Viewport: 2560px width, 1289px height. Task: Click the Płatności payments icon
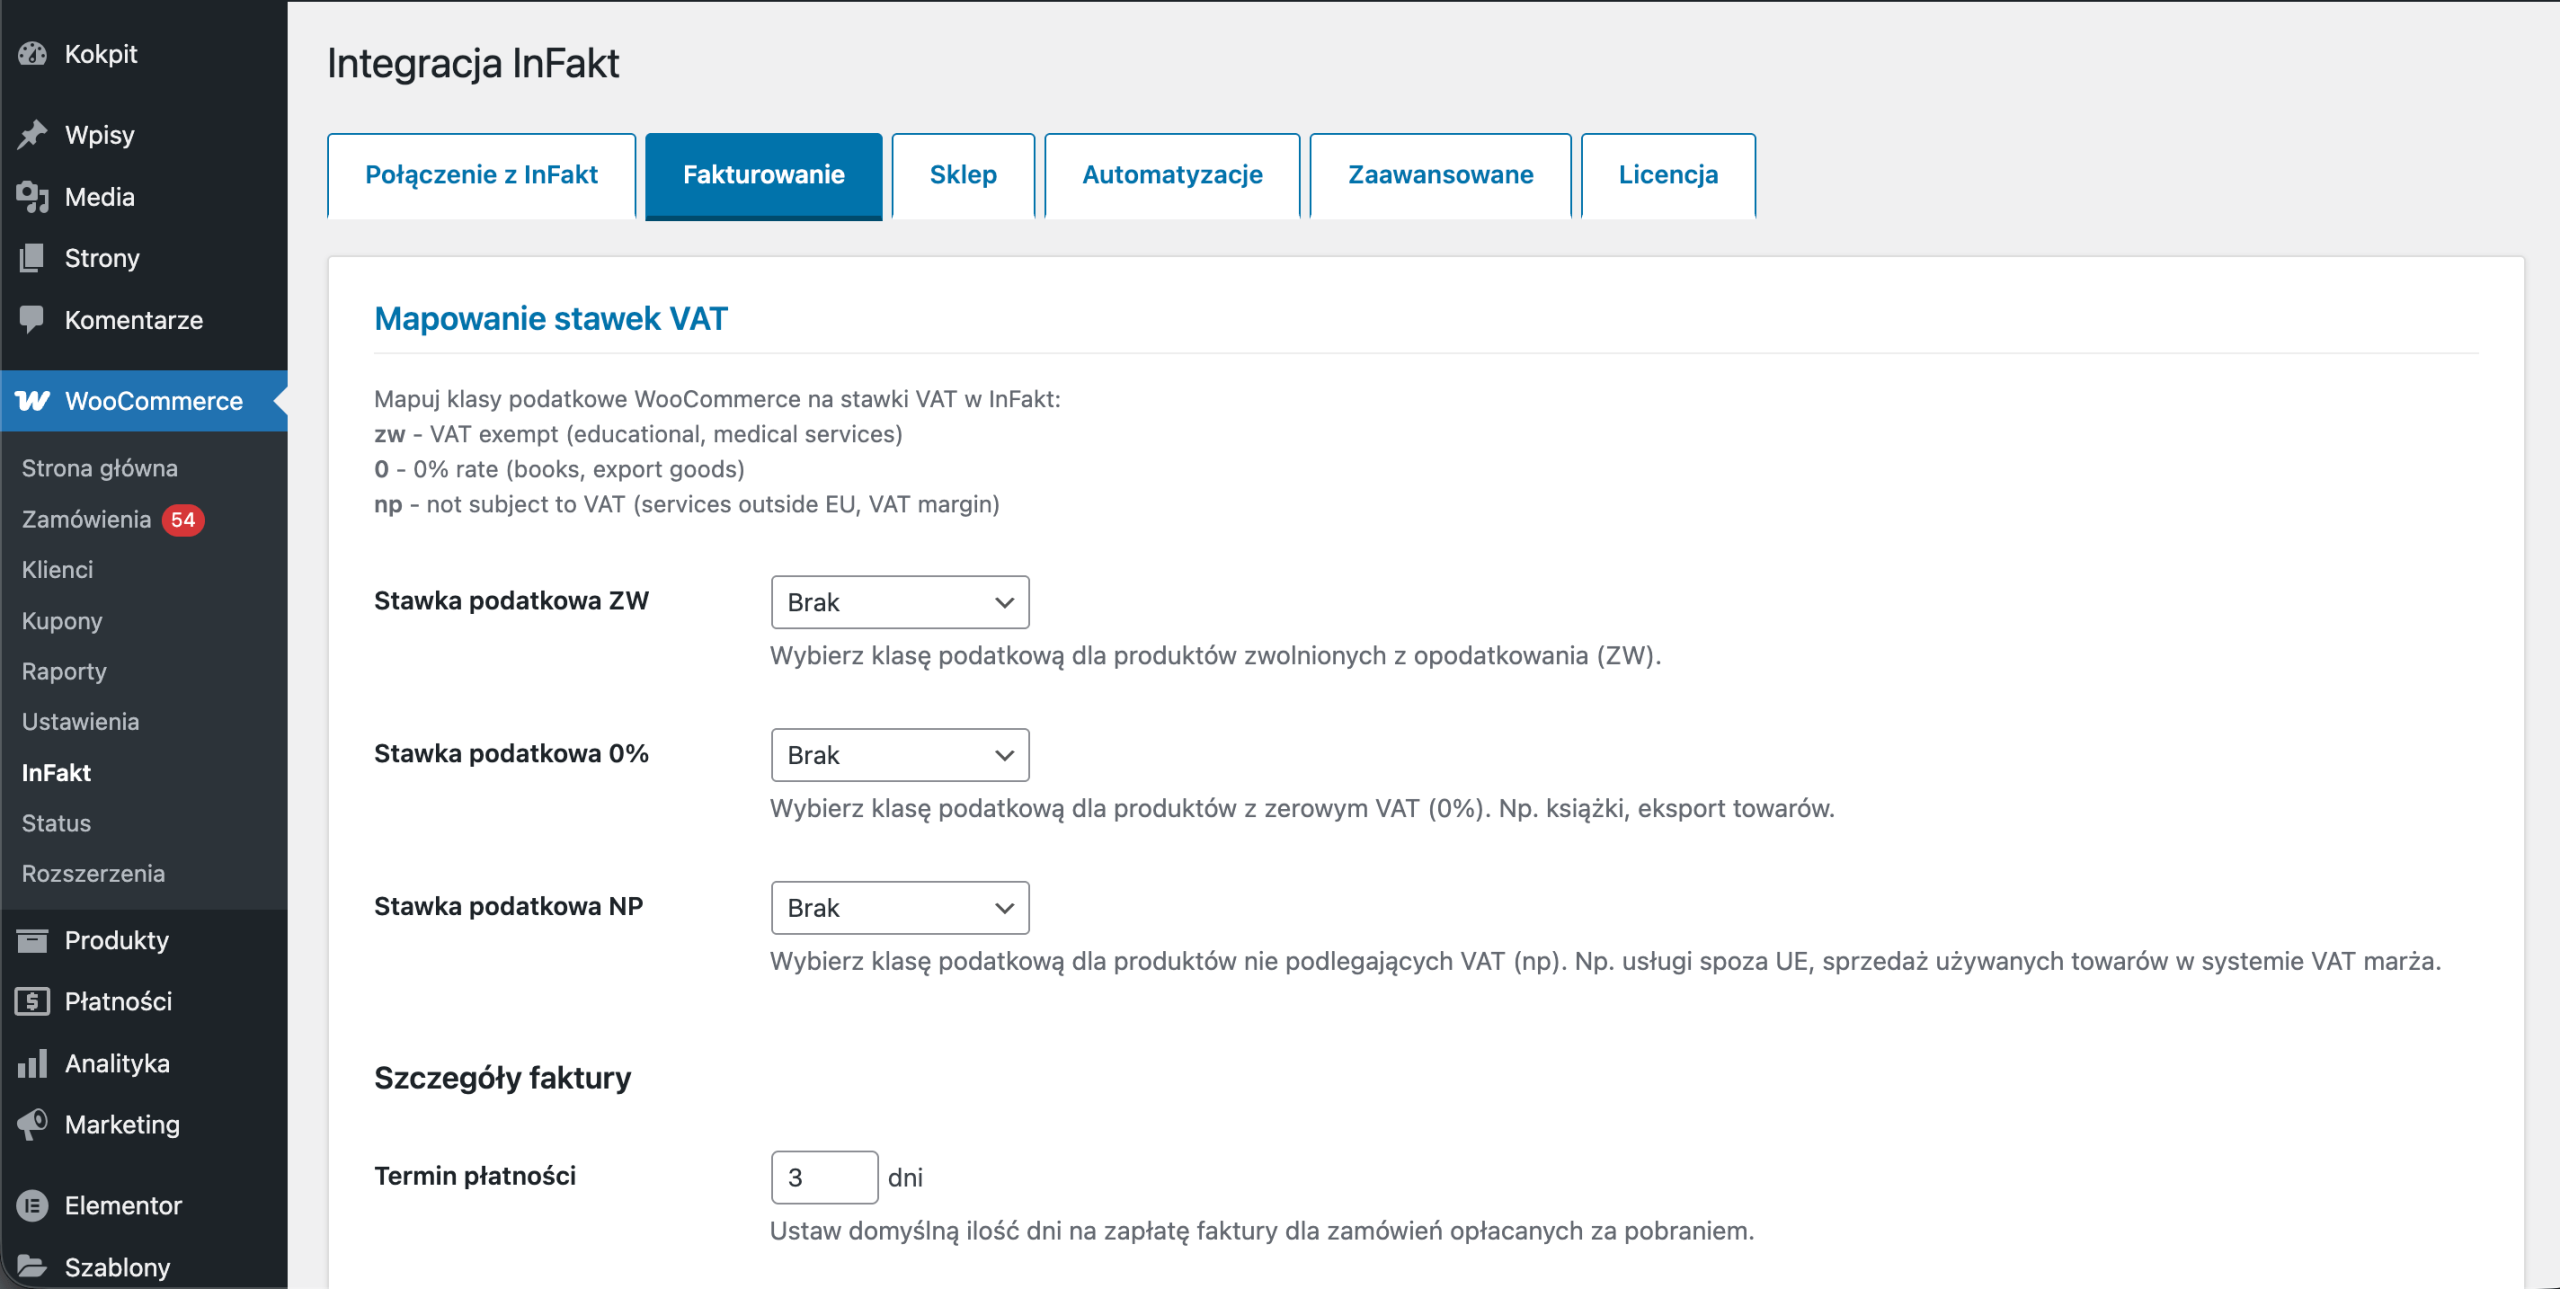(33, 1001)
